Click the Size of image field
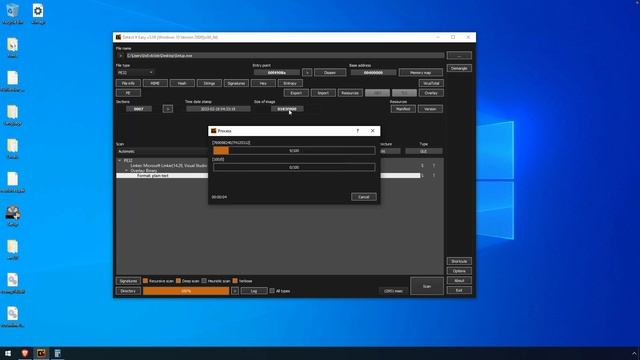The image size is (640, 360). click(x=287, y=109)
